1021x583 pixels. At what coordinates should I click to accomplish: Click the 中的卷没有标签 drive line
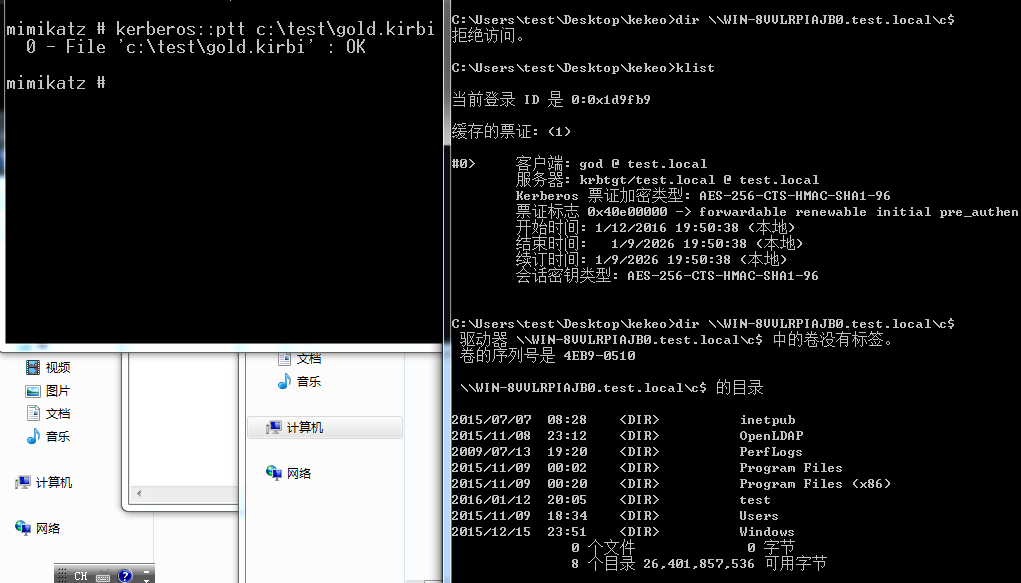pyautogui.click(x=677, y=339)
